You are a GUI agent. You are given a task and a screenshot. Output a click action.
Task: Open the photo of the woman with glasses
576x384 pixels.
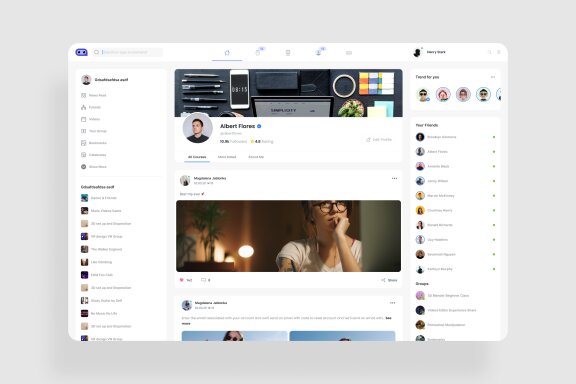tap(288, 236)
